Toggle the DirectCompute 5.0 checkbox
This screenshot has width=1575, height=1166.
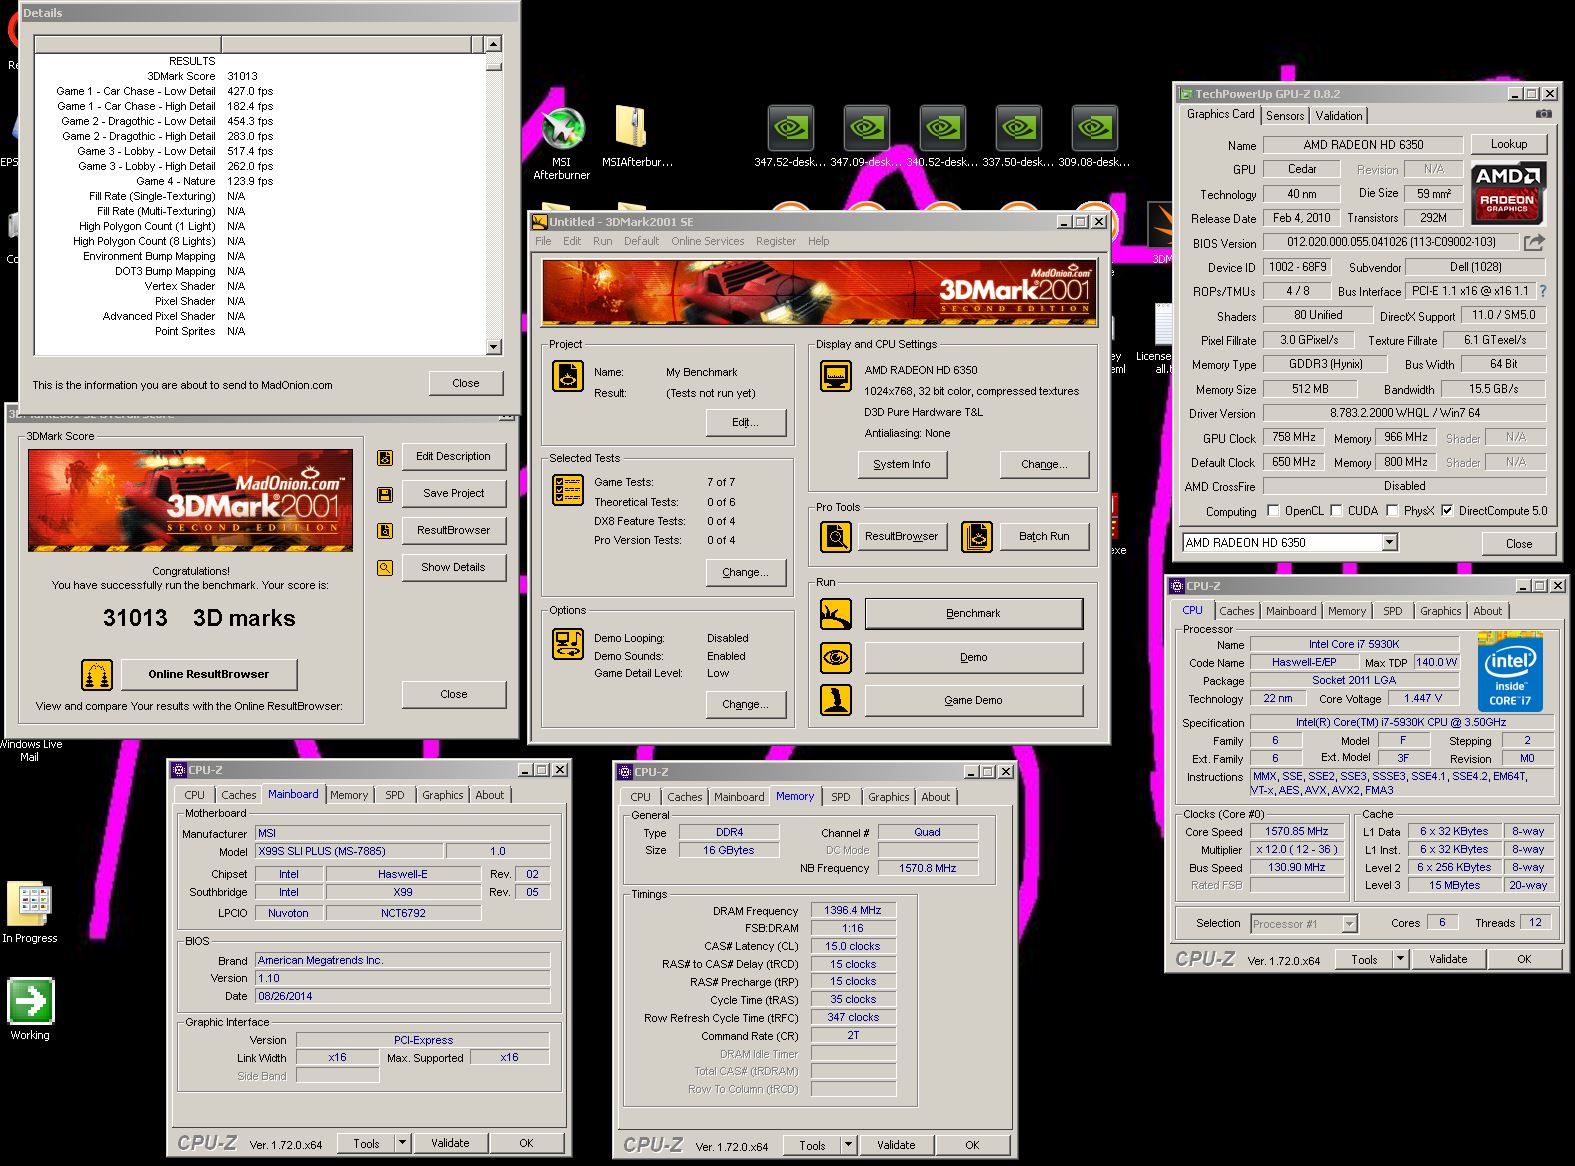pos(1447,510)
